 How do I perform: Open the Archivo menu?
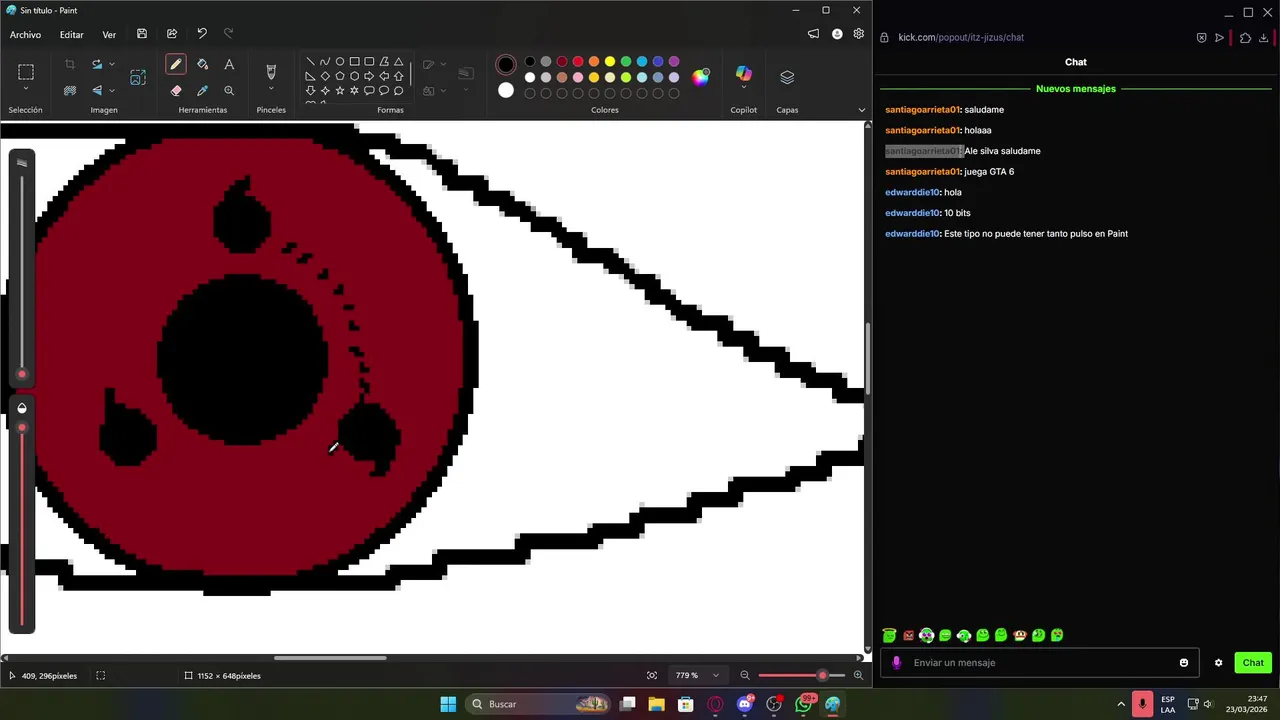click(x=26, y=35)
